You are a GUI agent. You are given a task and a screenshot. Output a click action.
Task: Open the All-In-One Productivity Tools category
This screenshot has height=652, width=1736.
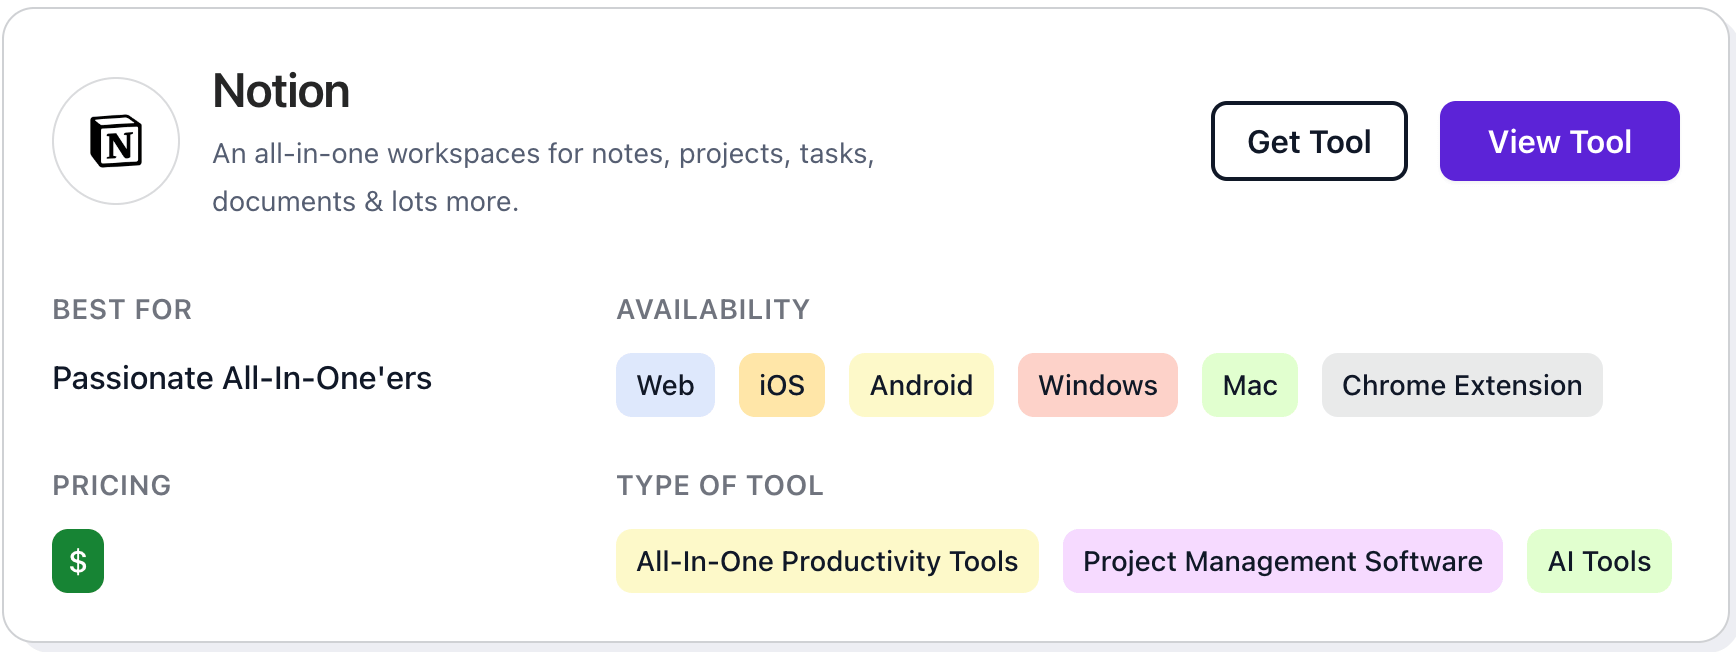(x=827, y=561)
